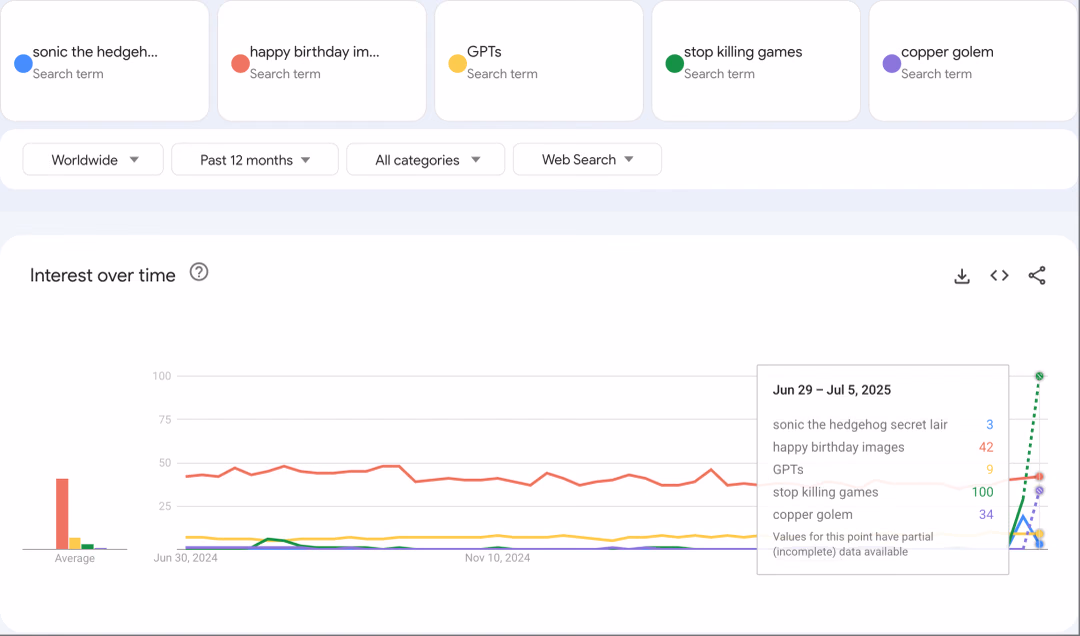Expand the All categories dropdown
Viewport: 1080px width, 636px height.
coord(426,160)
